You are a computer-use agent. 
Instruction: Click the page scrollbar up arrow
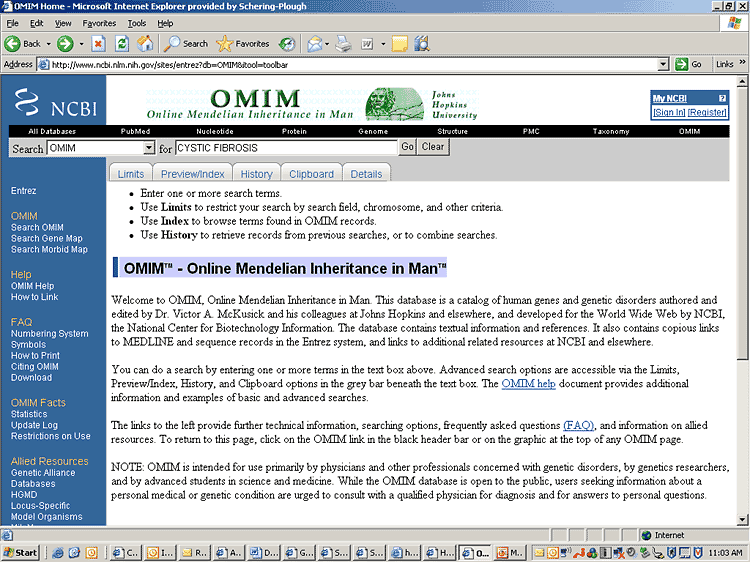click(x=742, y=82)
